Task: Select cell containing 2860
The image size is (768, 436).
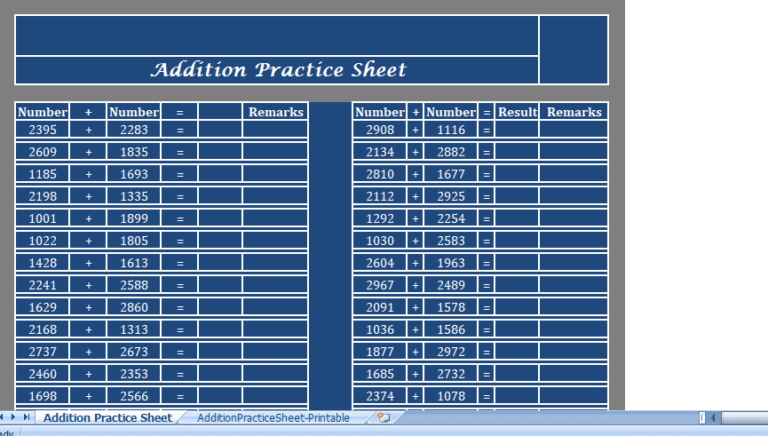Action: tap(134, 307)
